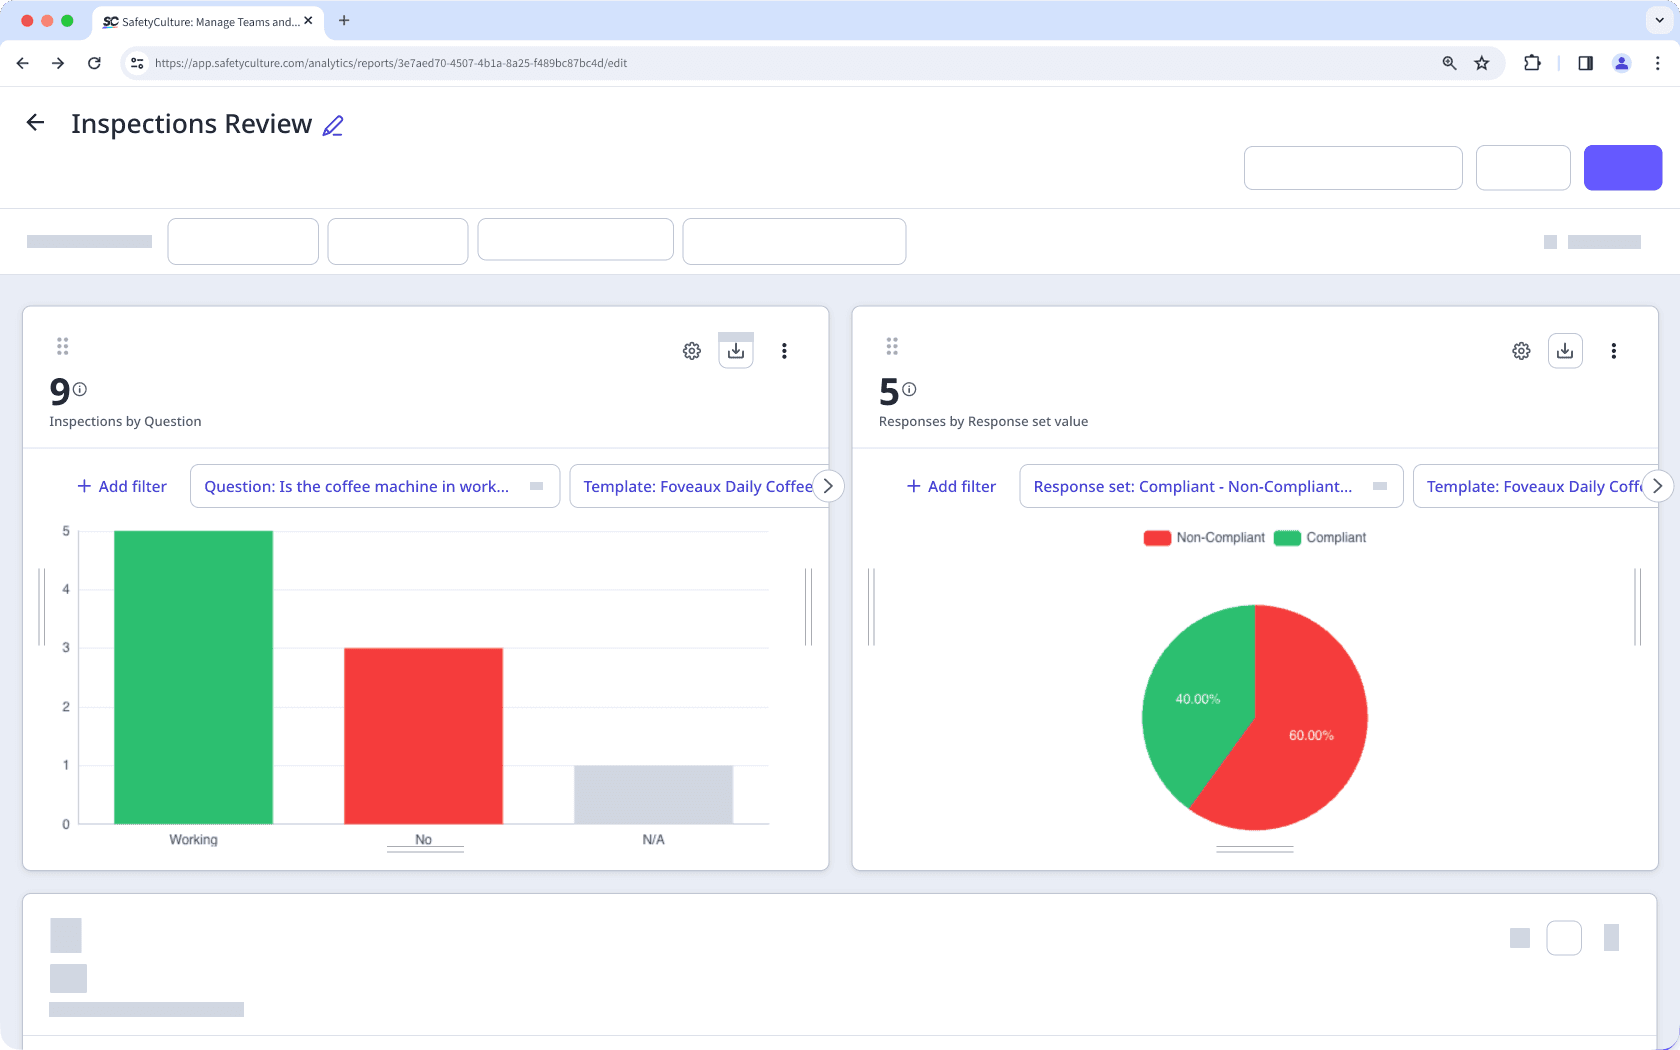This screenshot has width=1680, height=1050.
Task: Open a new browser tab
Action: (x=344, y=21)
